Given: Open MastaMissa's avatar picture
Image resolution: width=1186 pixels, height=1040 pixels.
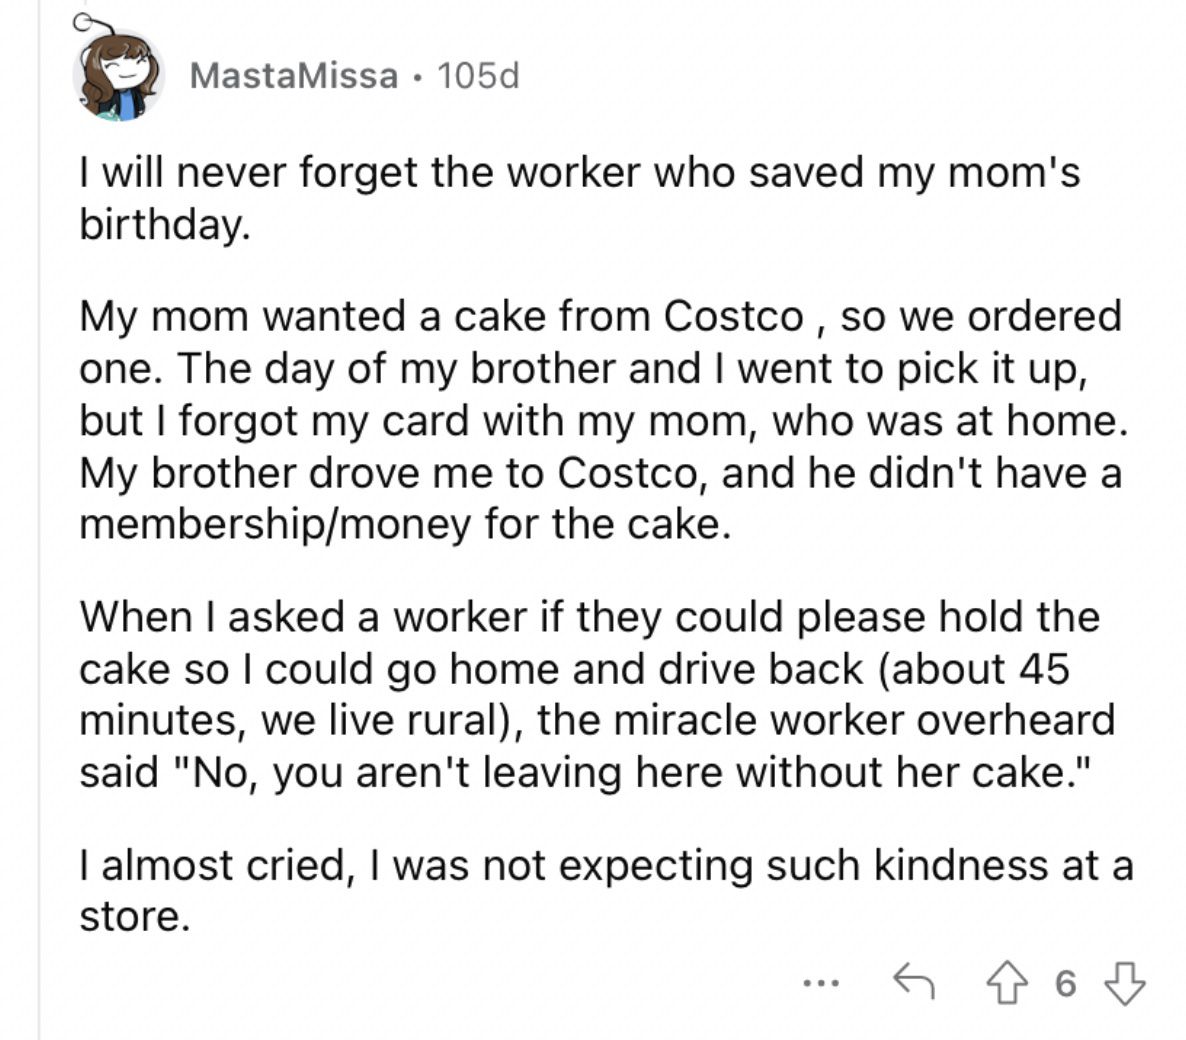Looking at the screenshot, I should (119, 75).
